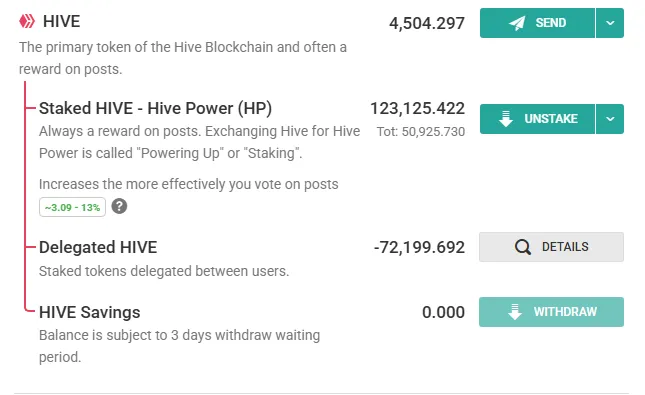Screen dimensions: 645x395
Task: Click the HIVE balance 4,504.297
Action: 427,23
